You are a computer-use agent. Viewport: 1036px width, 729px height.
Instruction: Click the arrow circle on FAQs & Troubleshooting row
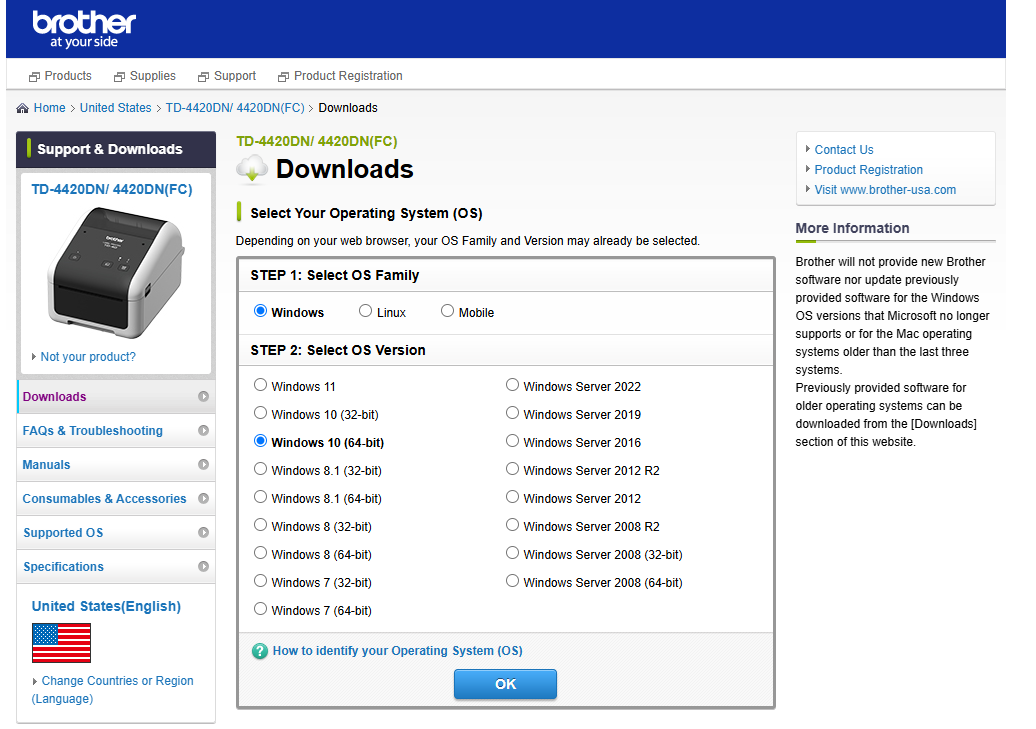[x=204, y=430]
